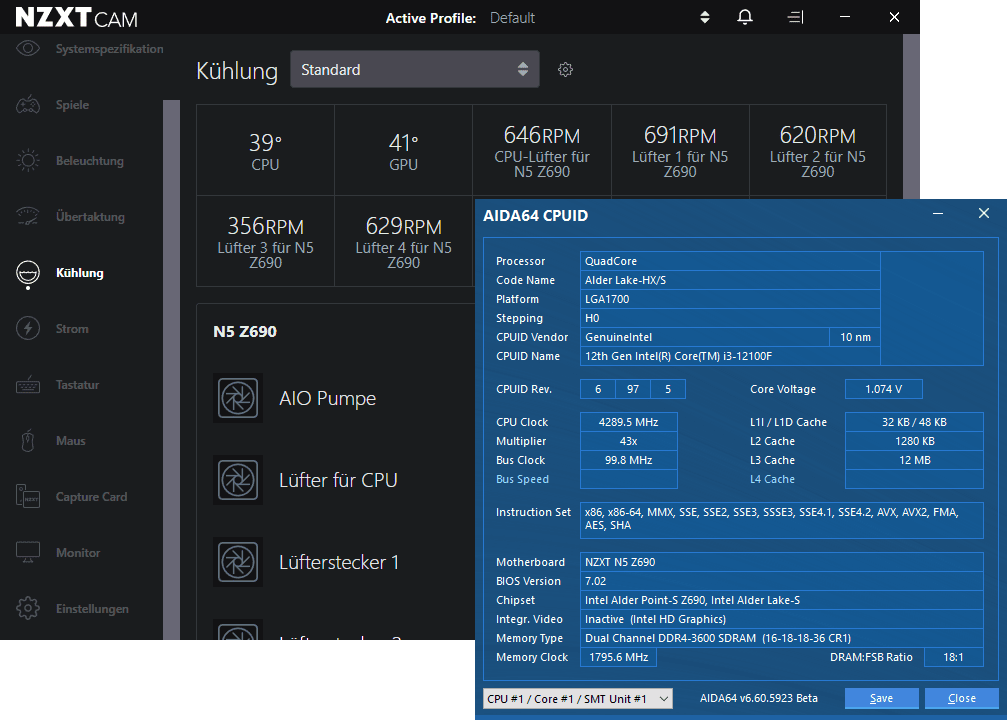This screenshot has height=720, width=1007.
Task: Open the Spiele gamepad icon
Action: pyautogui.click(x=28, y=105)
